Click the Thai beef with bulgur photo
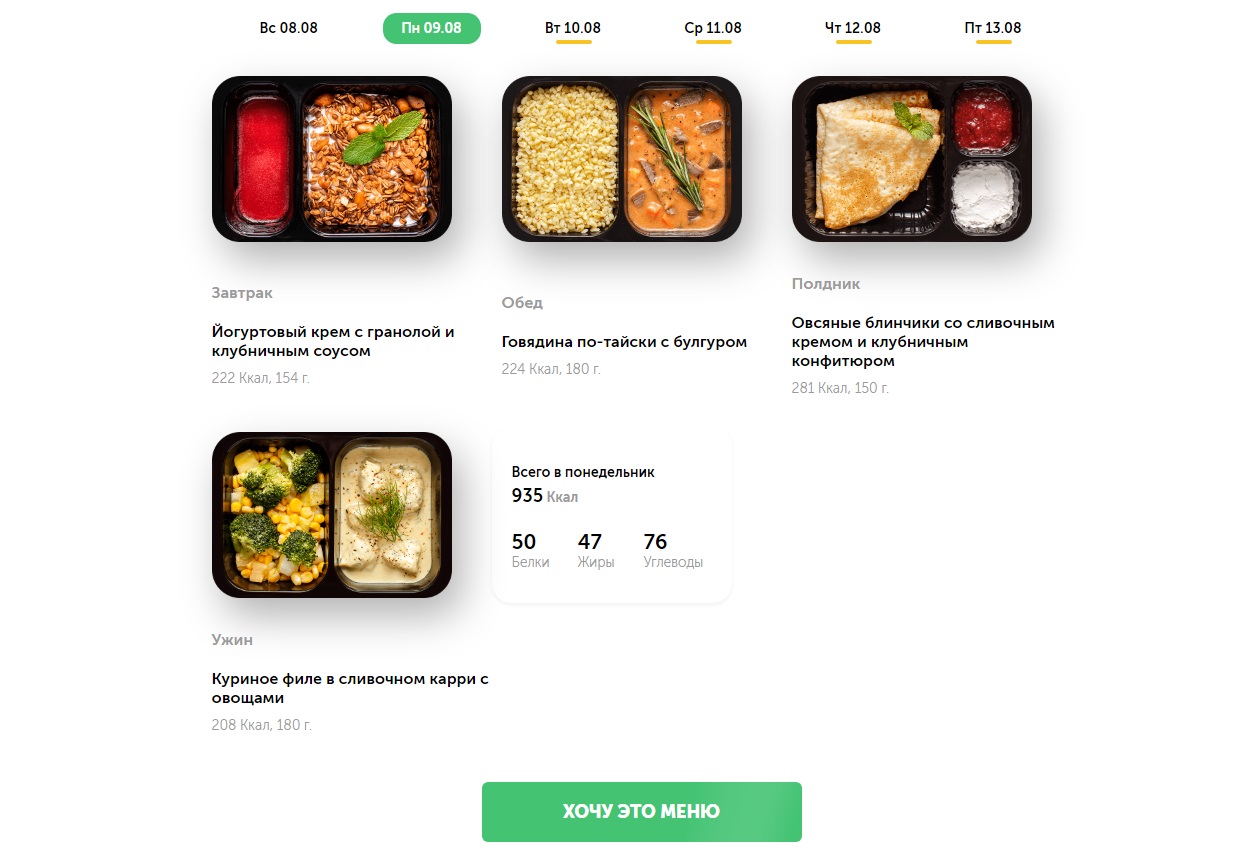This screenshot has width=1241, height=847. pos(622,159)
